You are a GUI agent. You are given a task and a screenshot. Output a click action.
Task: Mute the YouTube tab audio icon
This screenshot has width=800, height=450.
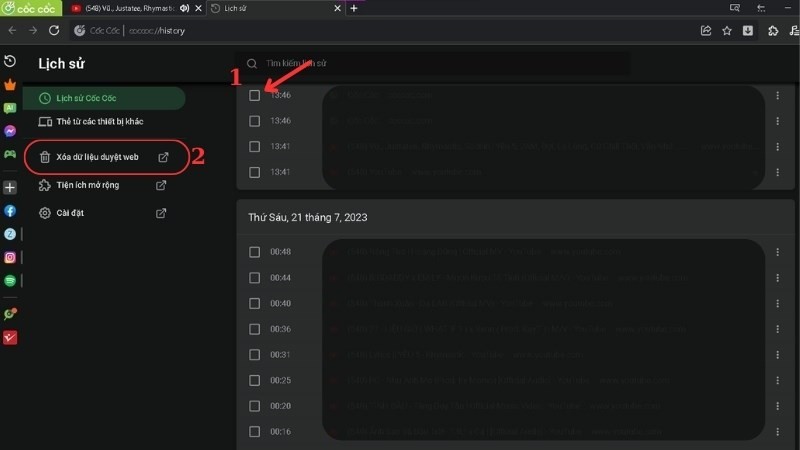(x=185, y=8)
